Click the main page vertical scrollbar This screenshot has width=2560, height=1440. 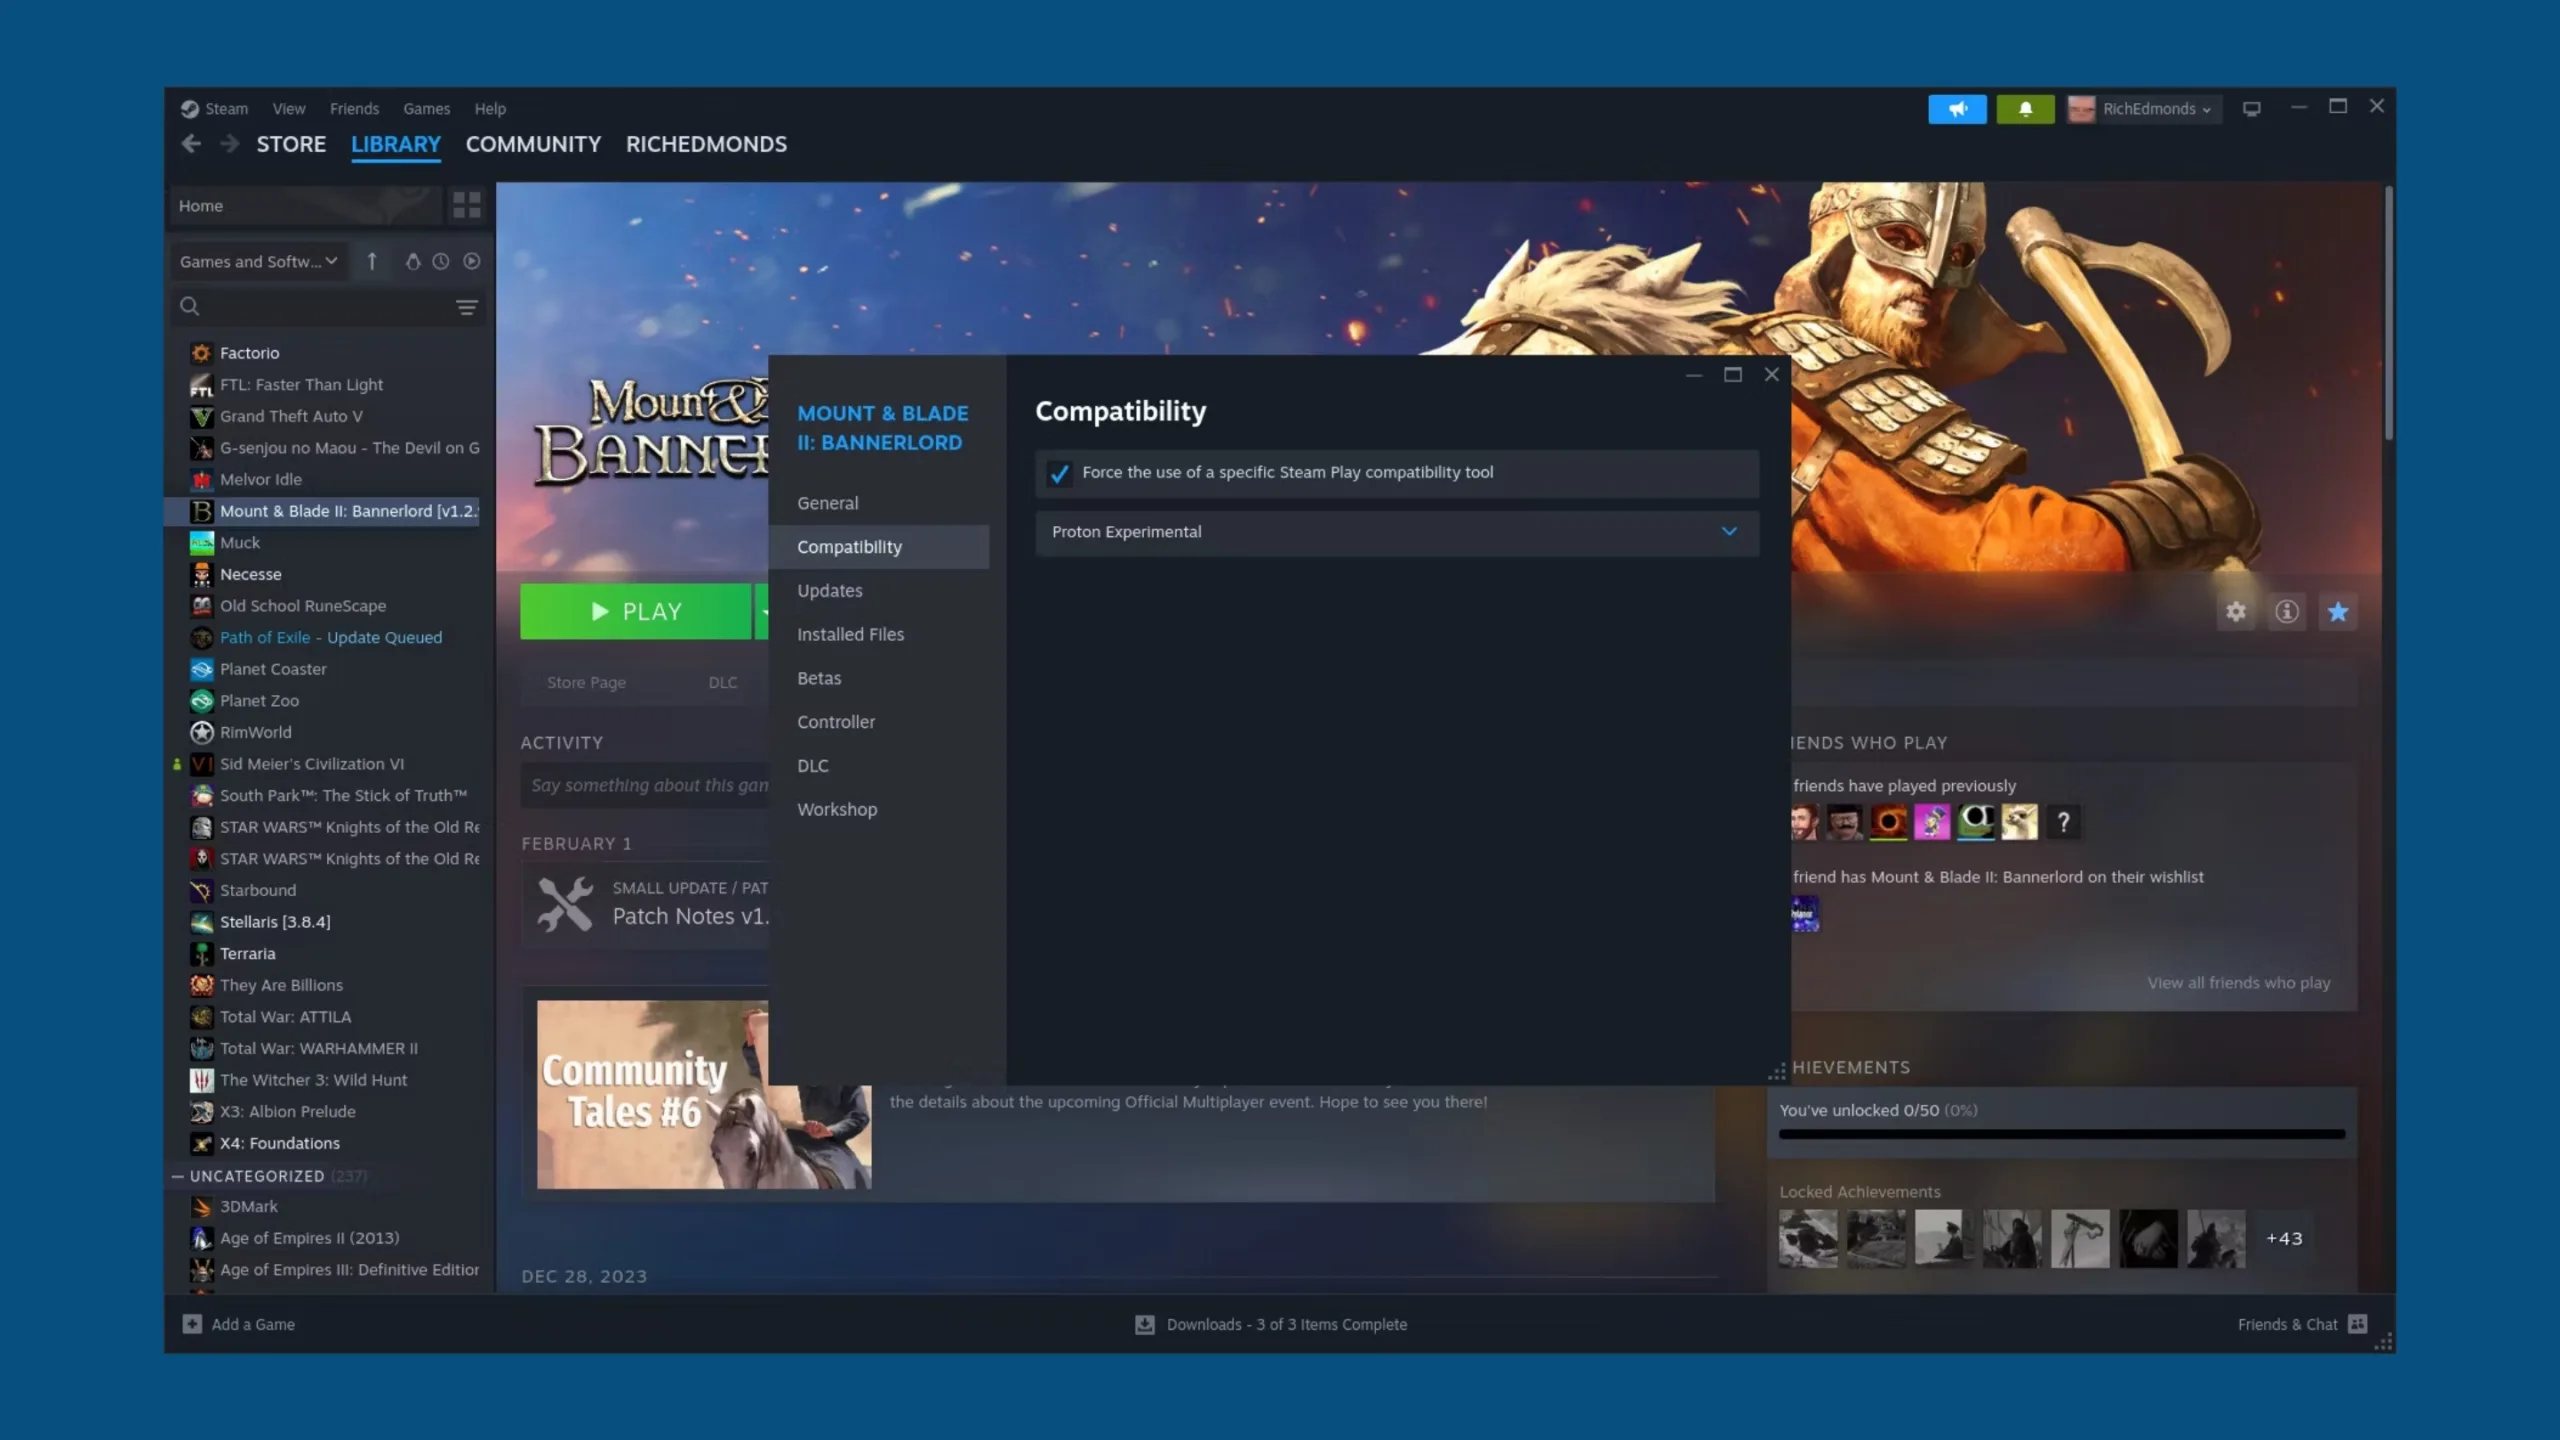[x=2388, y=312]
